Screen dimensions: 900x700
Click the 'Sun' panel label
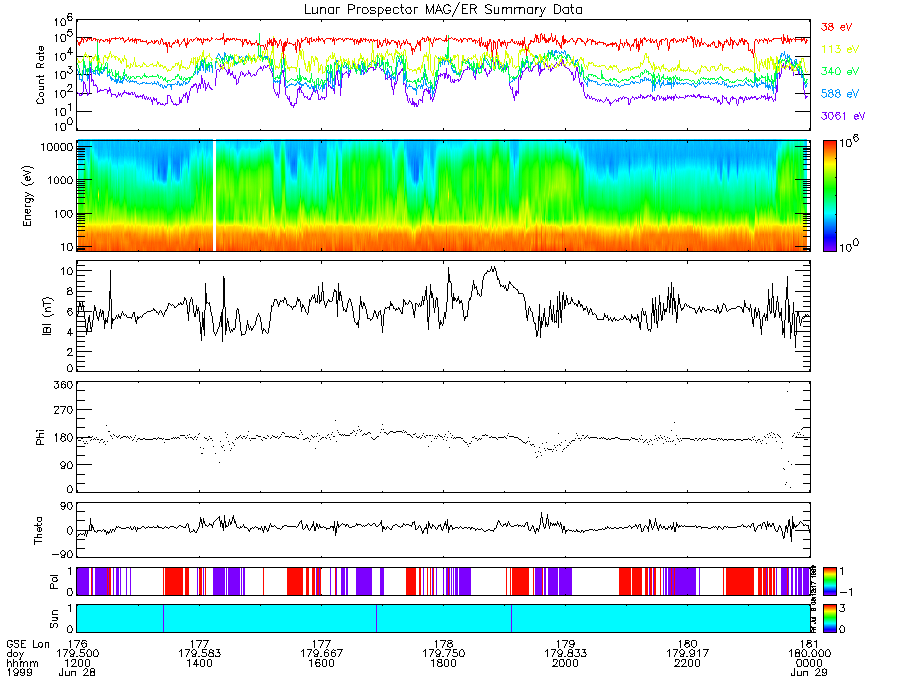[53, 619]
